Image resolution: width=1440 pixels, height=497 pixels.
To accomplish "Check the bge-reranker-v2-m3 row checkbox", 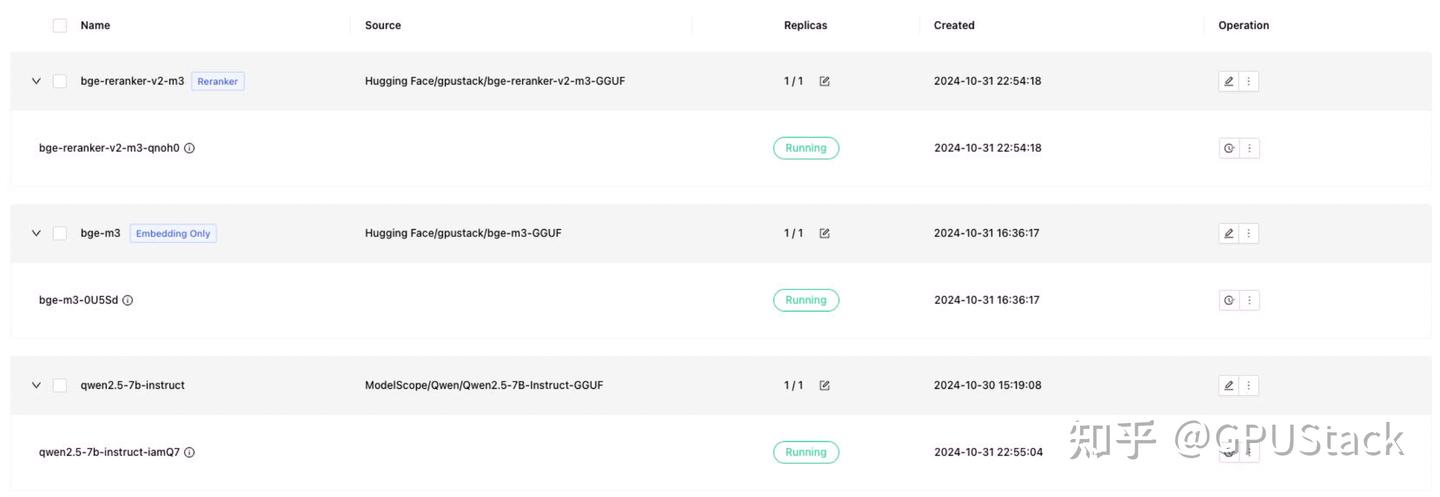I will pyautogui.click(x=60, y=82).
